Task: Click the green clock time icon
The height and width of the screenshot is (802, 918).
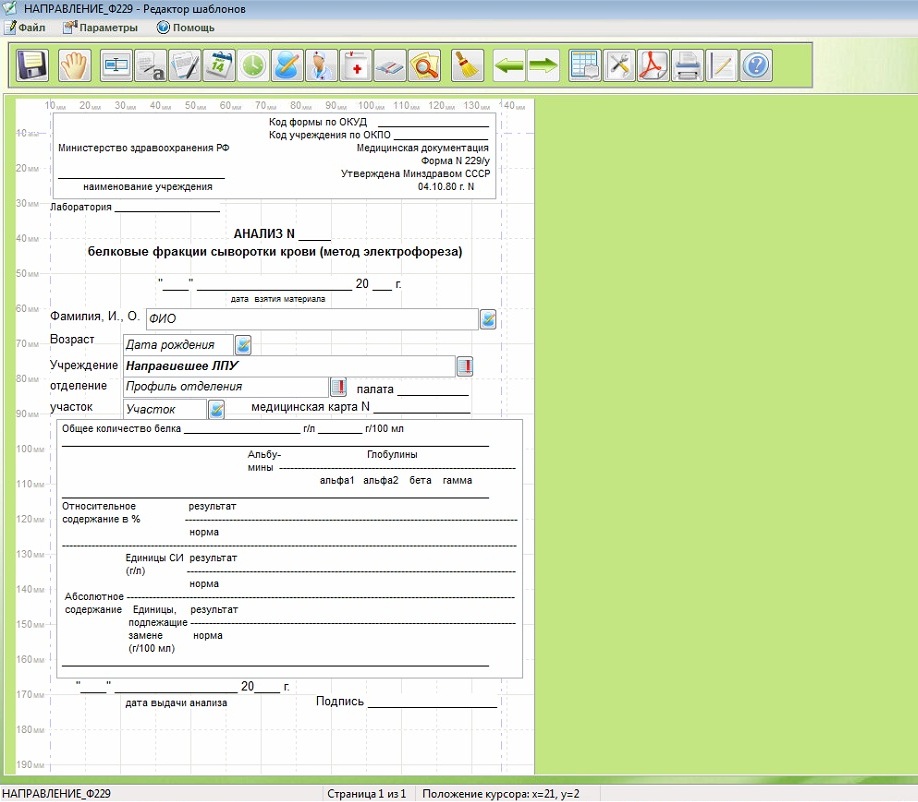Action: coord(253,66)
